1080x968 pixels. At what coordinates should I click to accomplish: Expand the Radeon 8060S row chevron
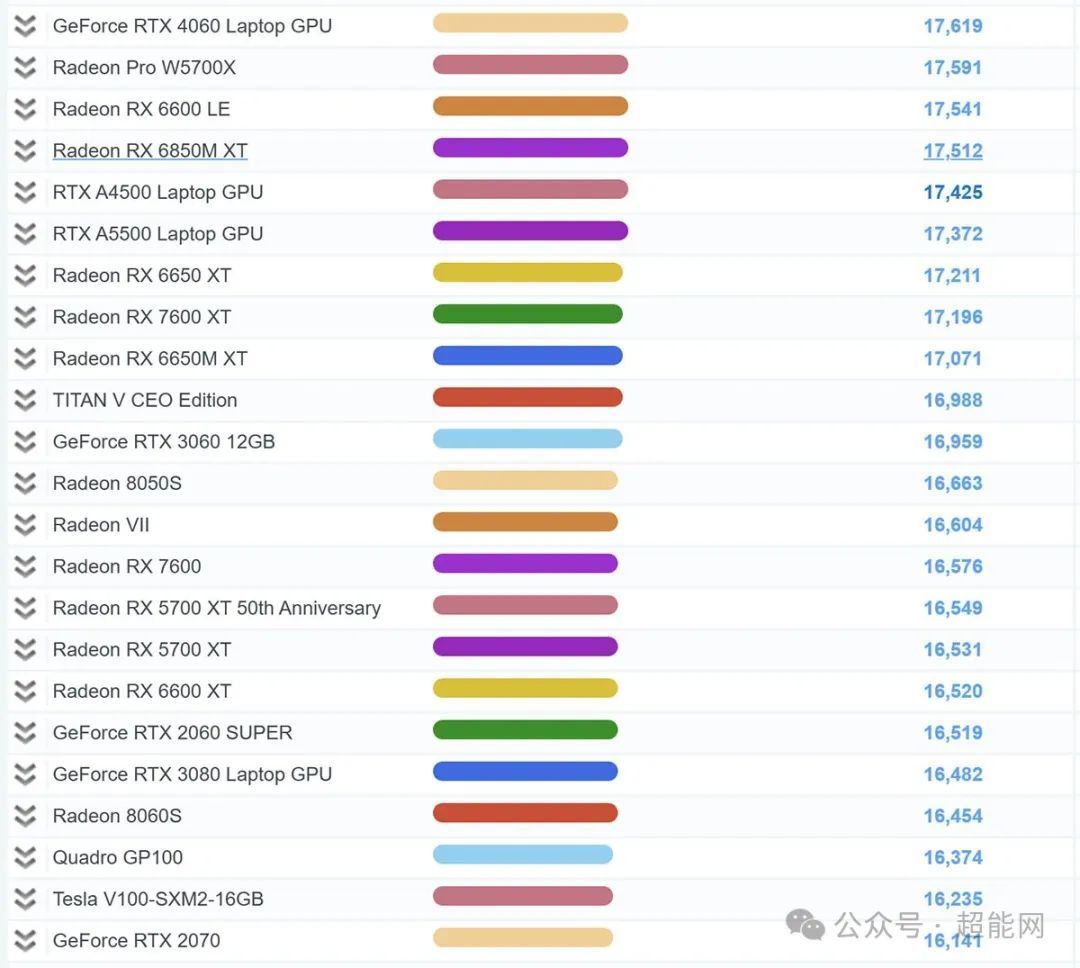(x=25, y=816)
